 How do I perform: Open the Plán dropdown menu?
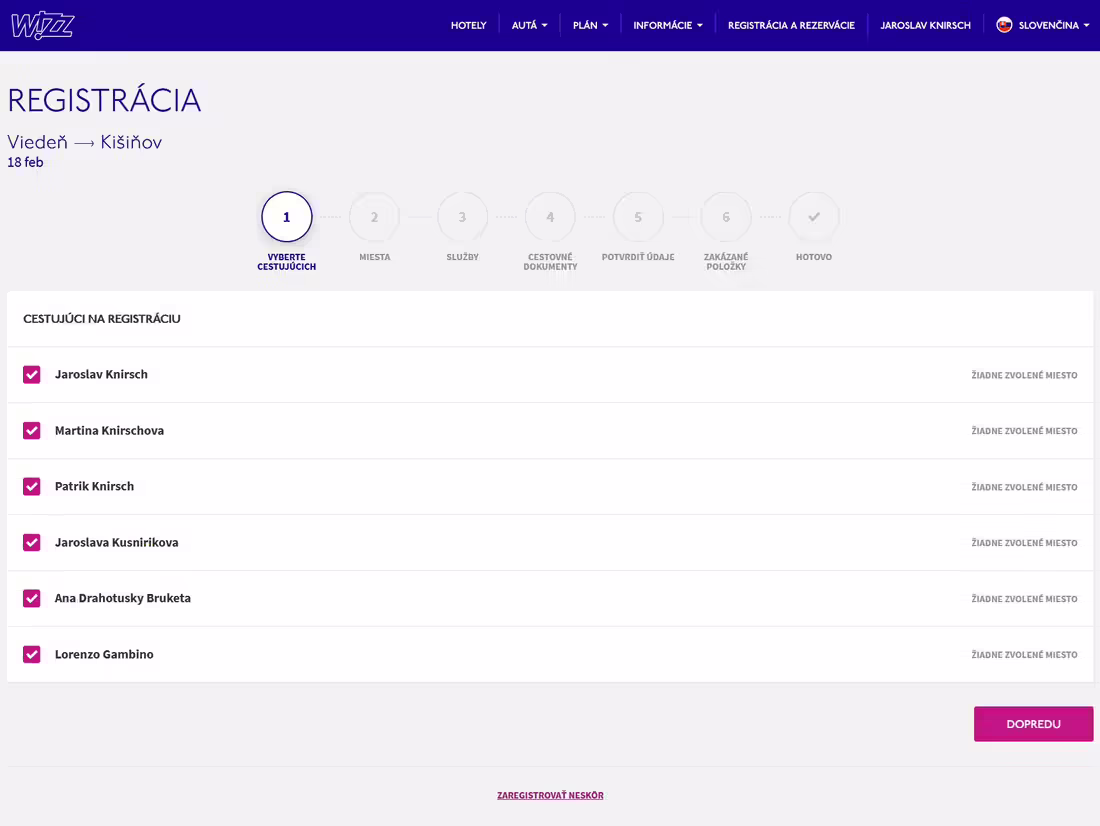[x=590, y=25]
